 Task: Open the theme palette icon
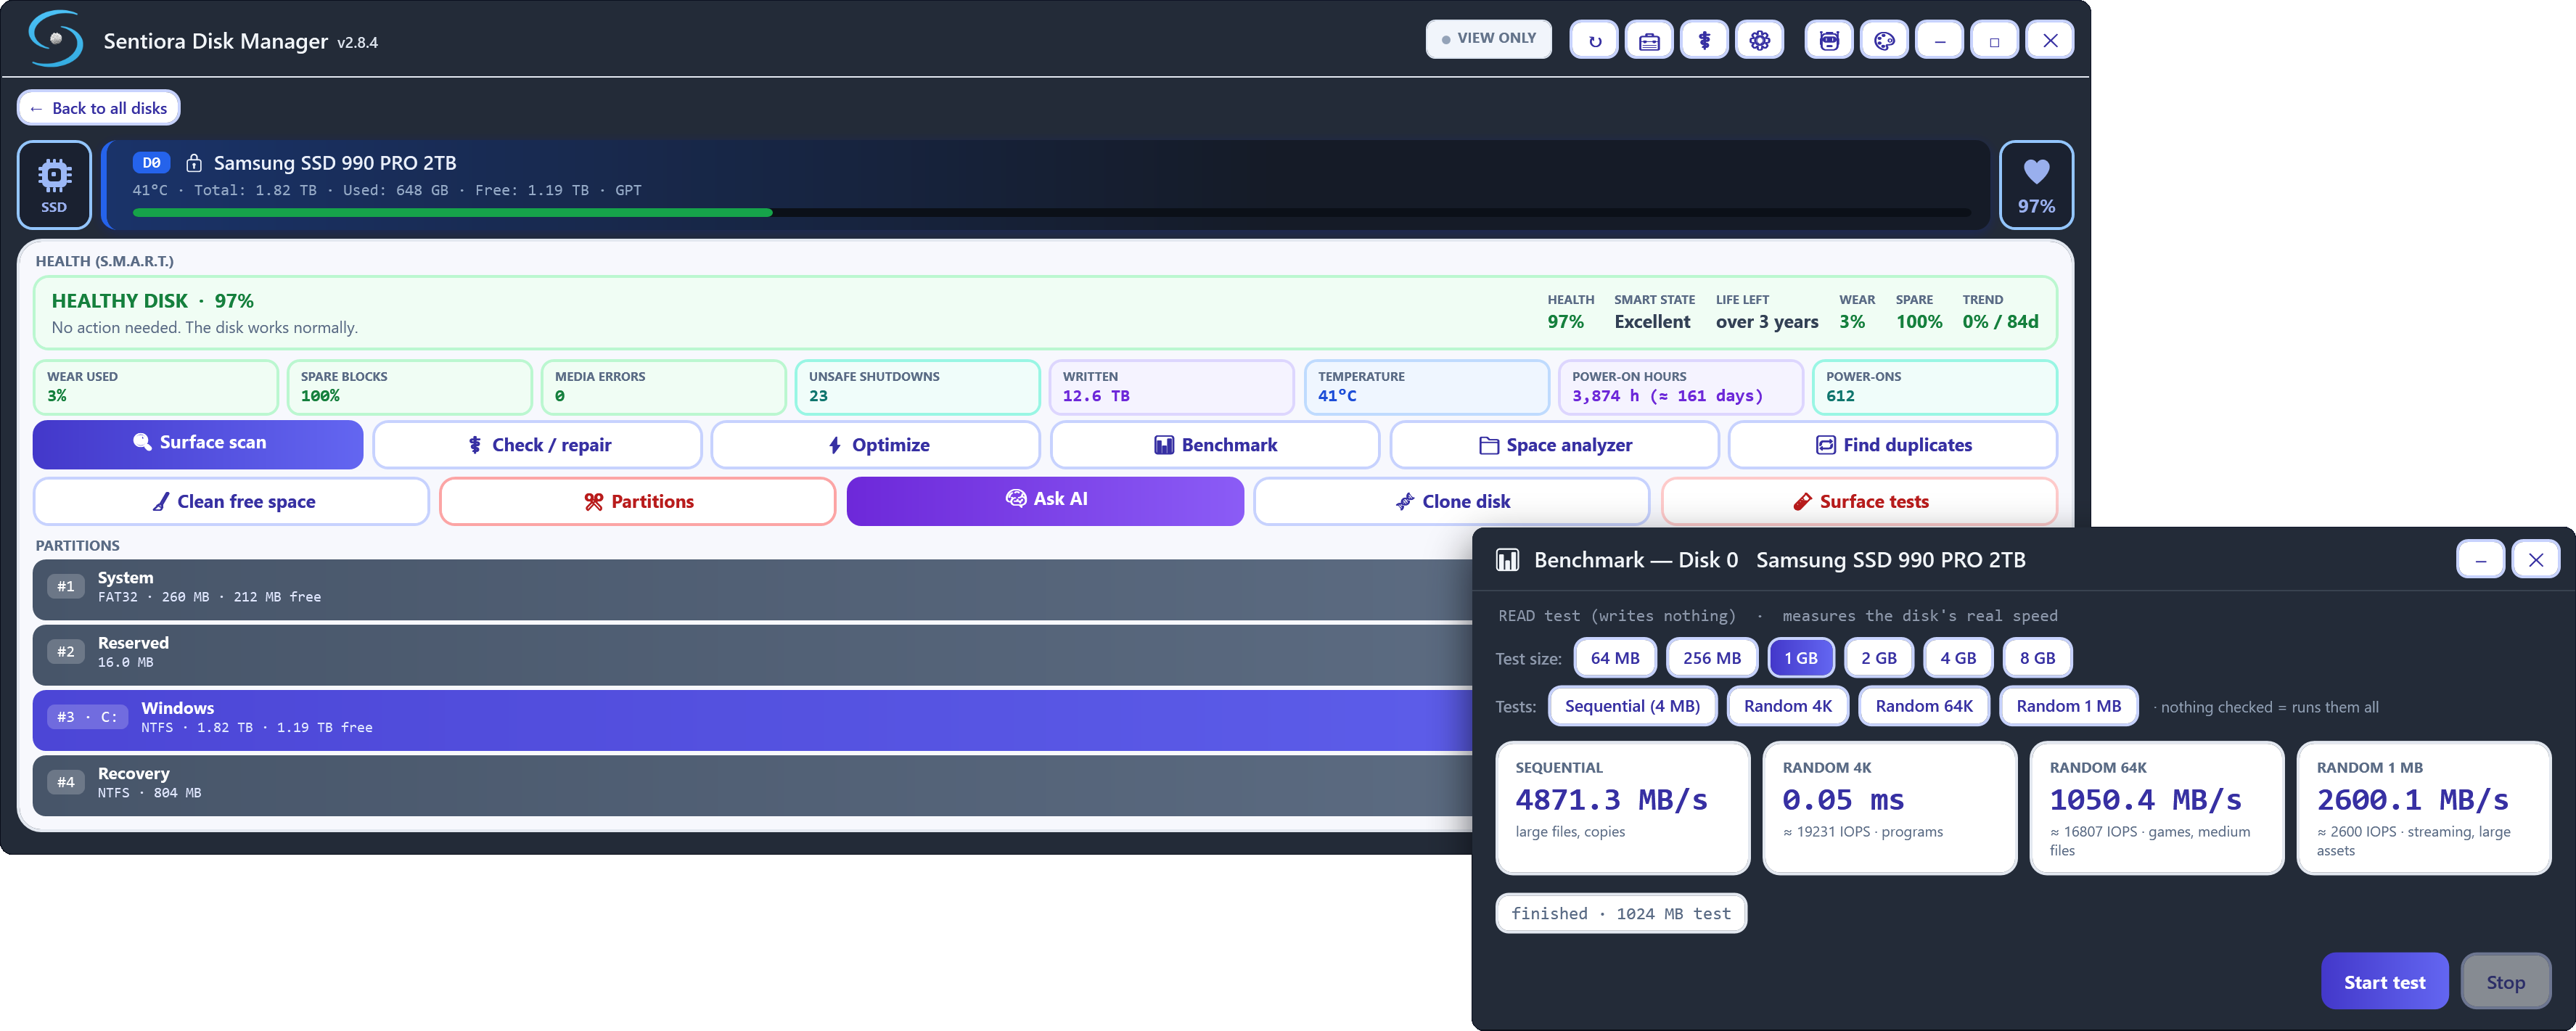(x=1884, y=41)
